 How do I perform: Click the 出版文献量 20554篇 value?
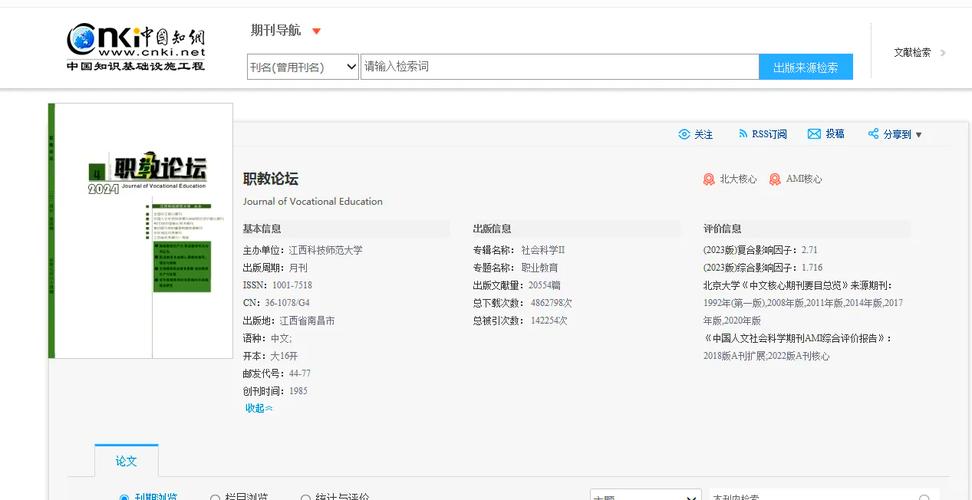[544, 286]
